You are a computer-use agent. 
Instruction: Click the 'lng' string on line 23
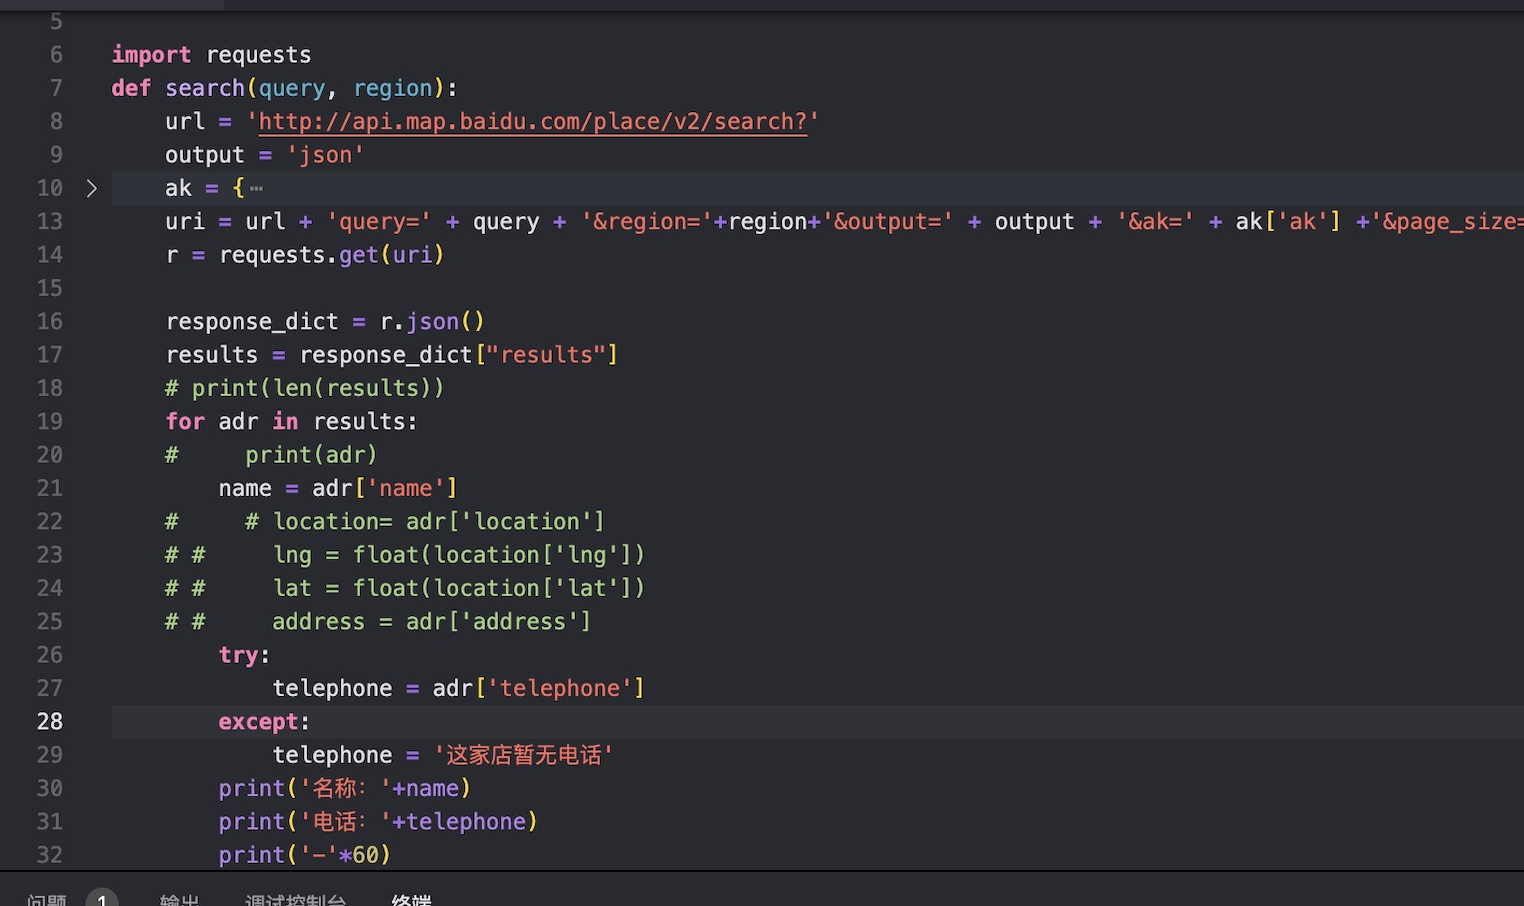point(587,555)
